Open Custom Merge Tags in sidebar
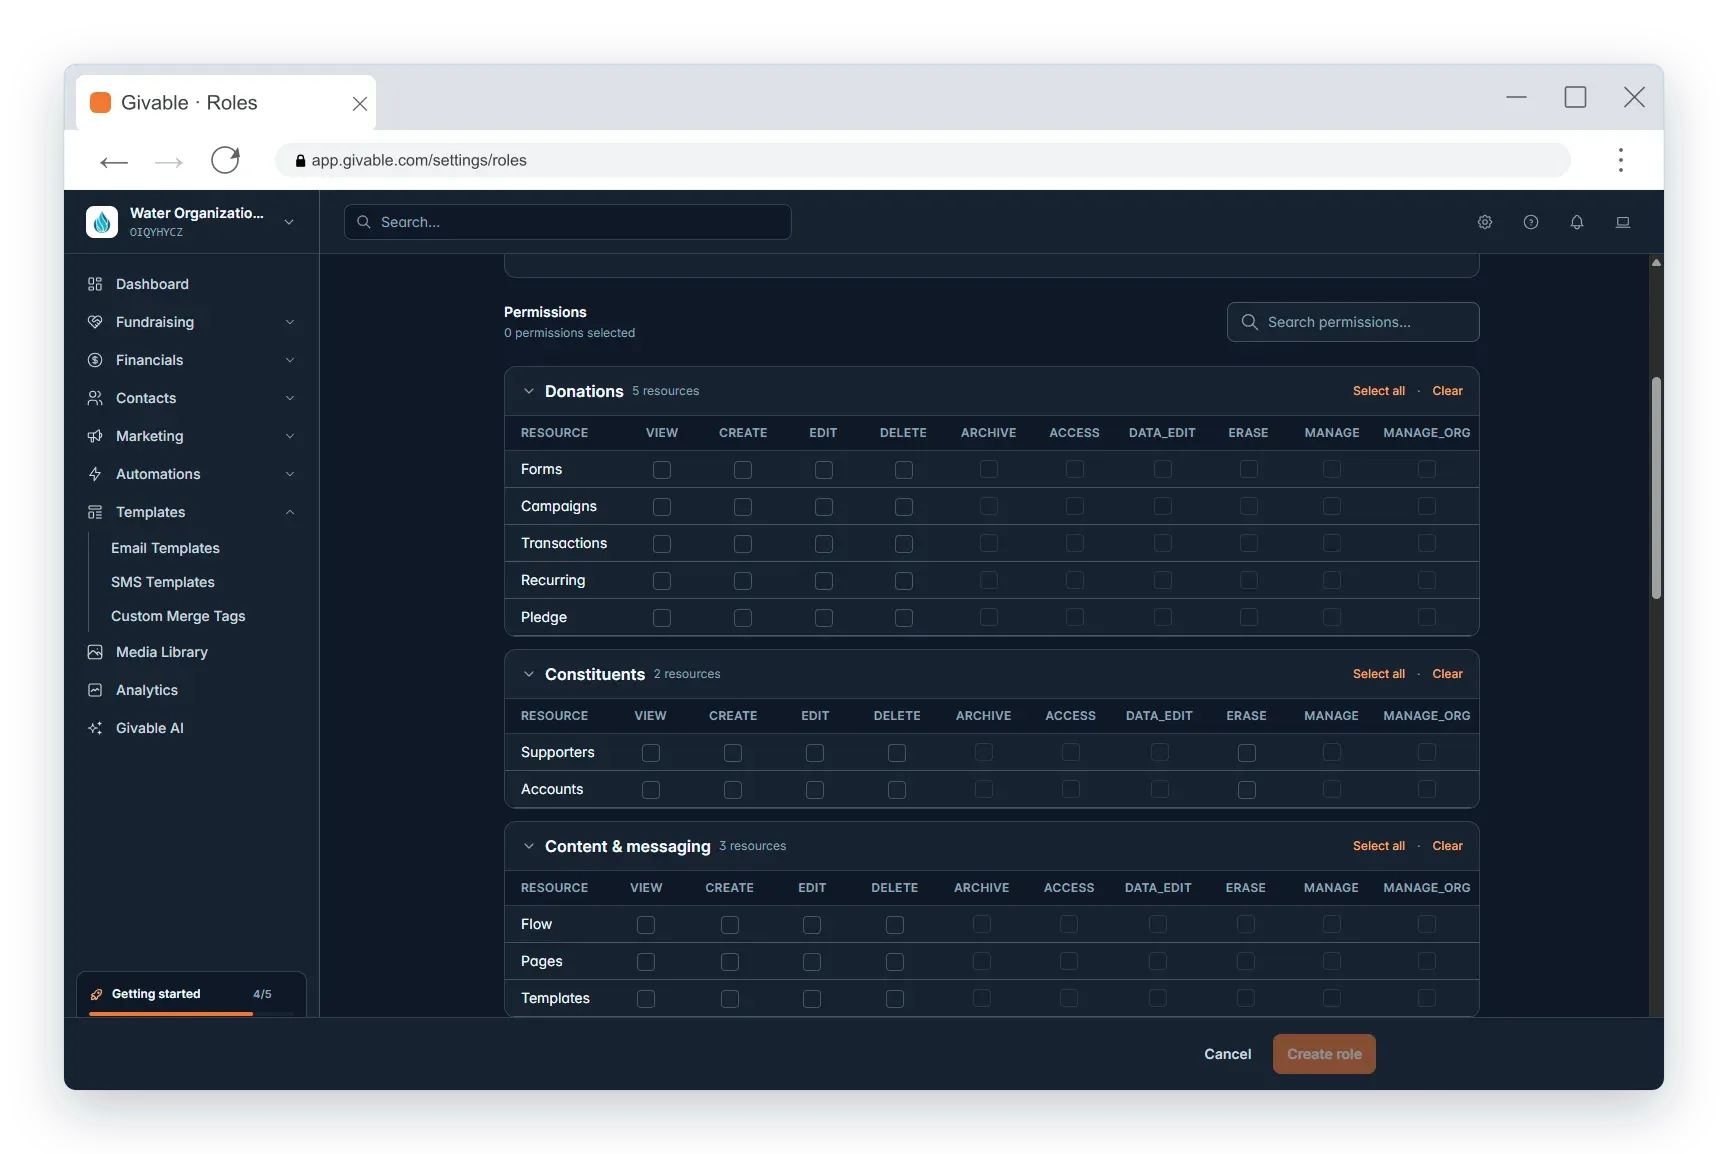This screenshot has width=1728, height=1154. click(178, 616)
